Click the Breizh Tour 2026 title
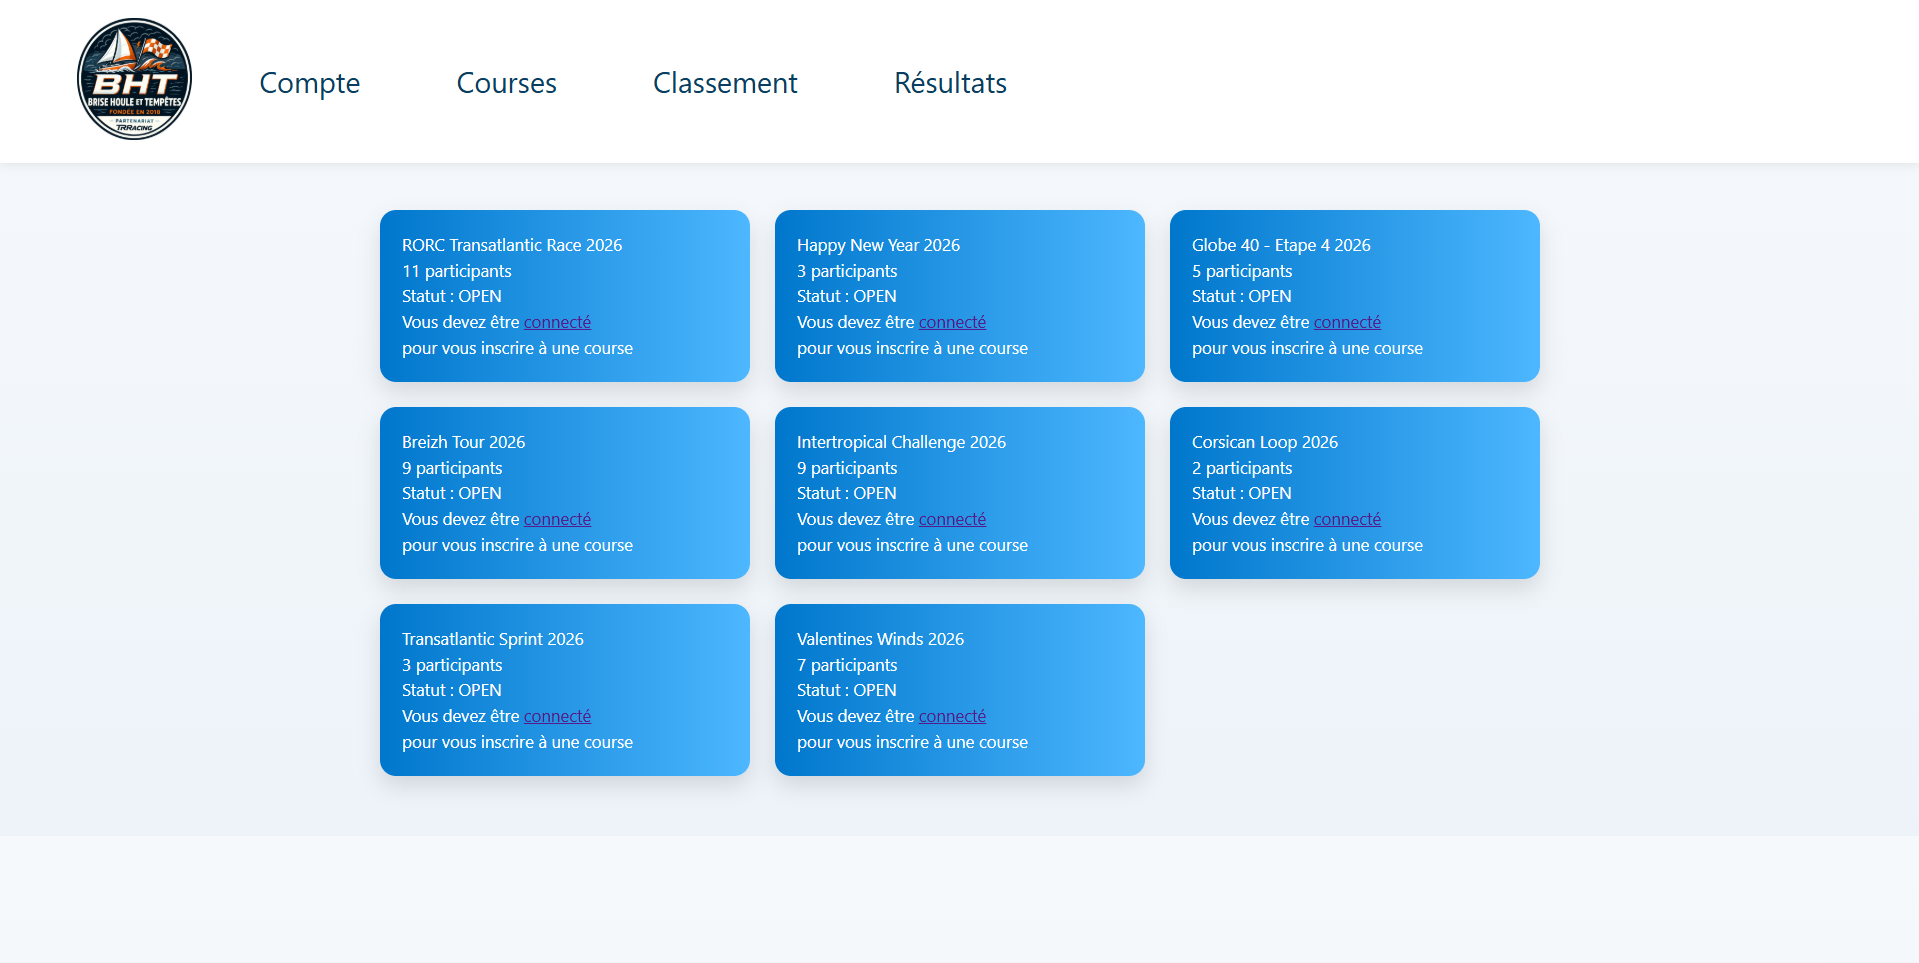 463,442
